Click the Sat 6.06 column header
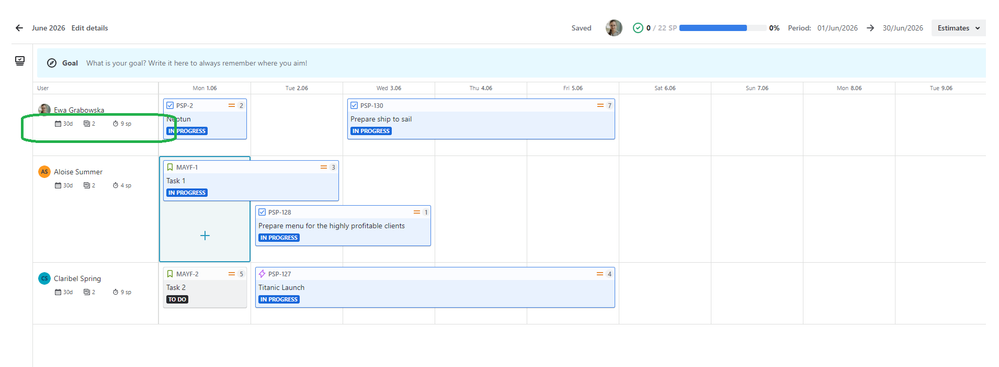The image size is (999, 367). point(665,88)
